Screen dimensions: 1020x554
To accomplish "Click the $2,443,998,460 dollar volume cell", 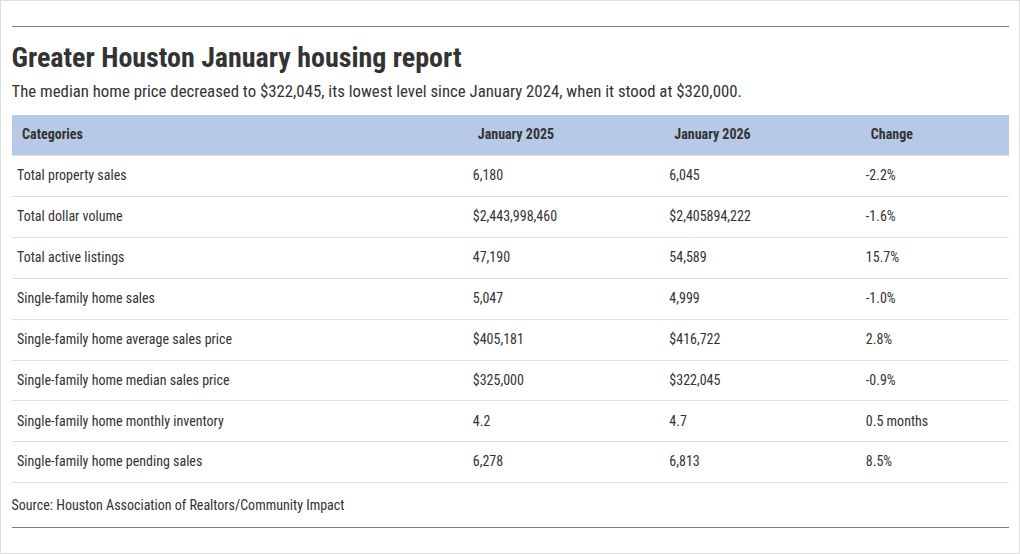I will (x=515, y=216).
